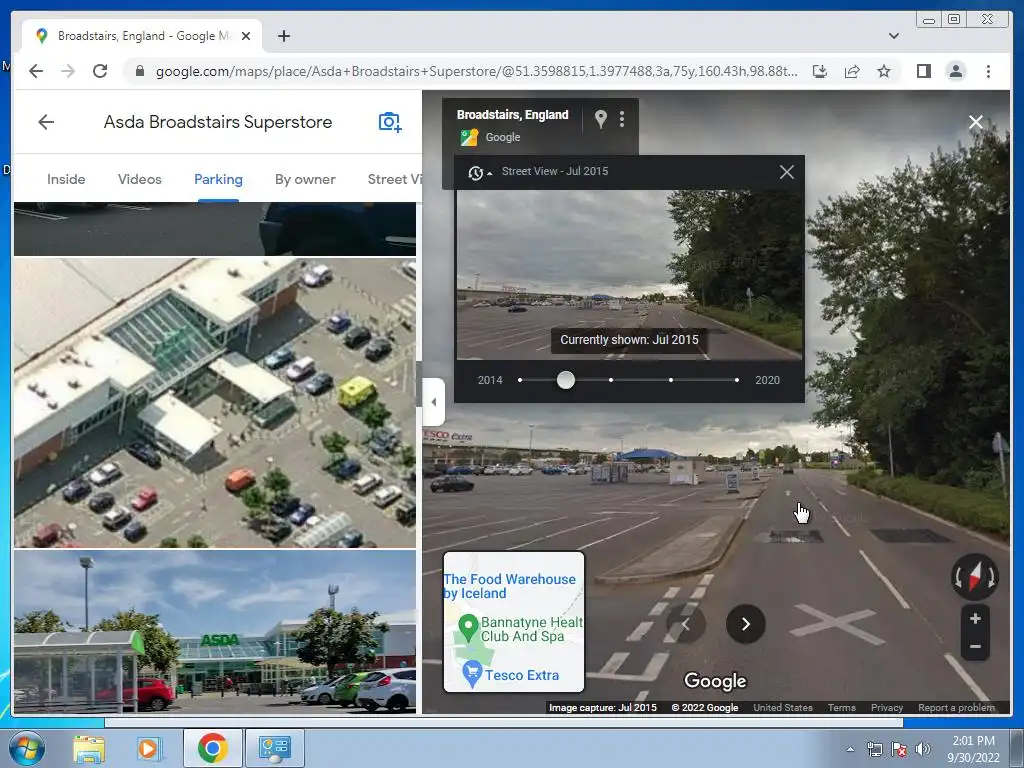This screenshot has width=1024, height=768.
Task: Open the Privacy link
Action: click(886, 707)
